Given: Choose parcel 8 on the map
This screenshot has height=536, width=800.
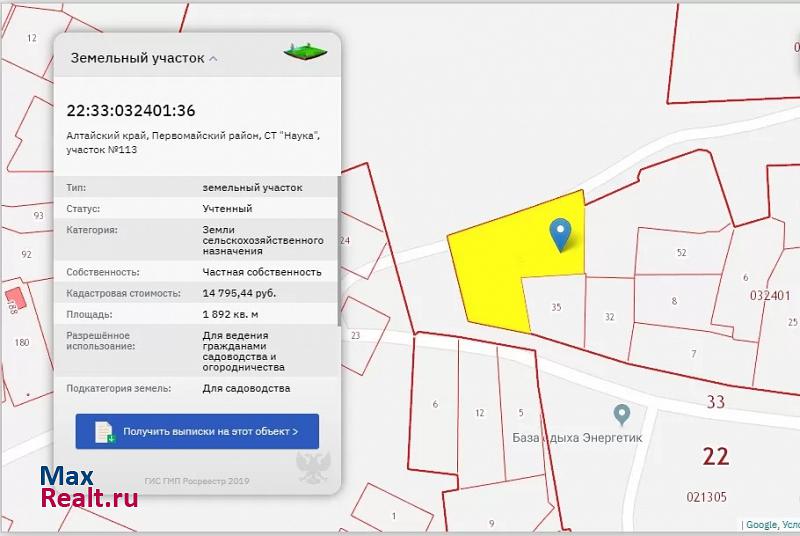Looking at the screenshot, I should click(674, 300).
